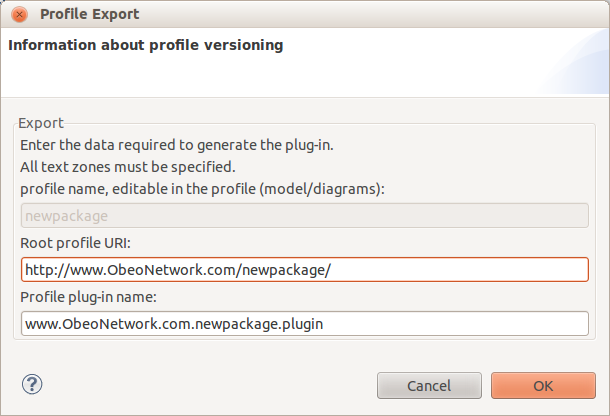Click 'newpackage/' text in Root profile URI field

point(286,270)
